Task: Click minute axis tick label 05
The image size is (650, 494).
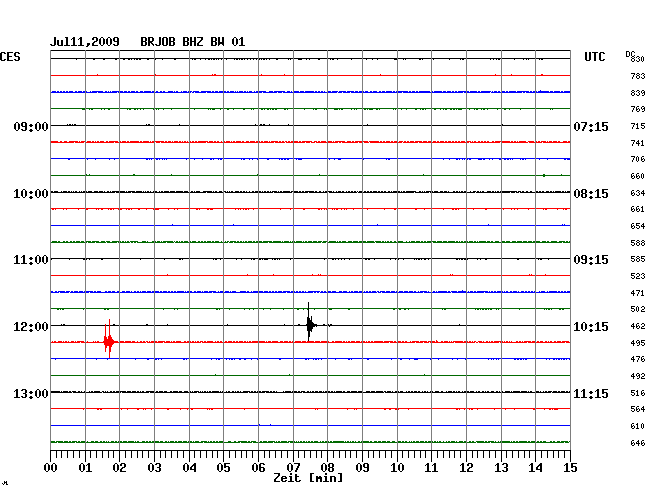Action: (x=223, y=468)
